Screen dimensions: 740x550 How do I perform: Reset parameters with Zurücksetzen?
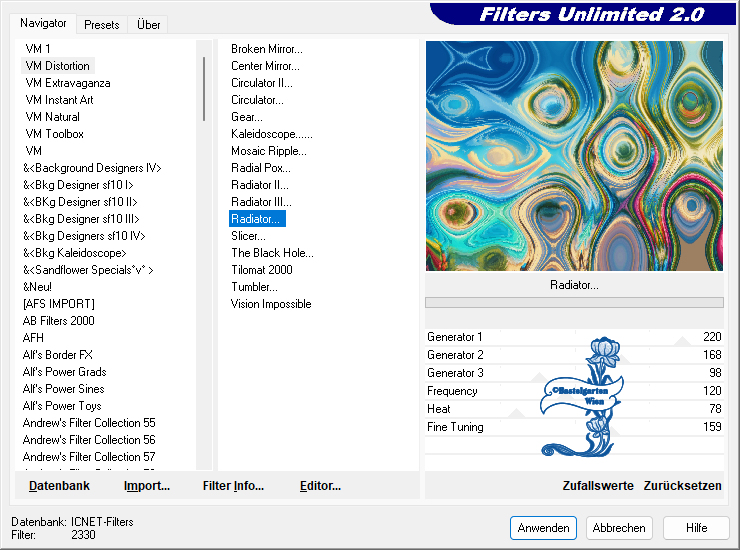682,486
